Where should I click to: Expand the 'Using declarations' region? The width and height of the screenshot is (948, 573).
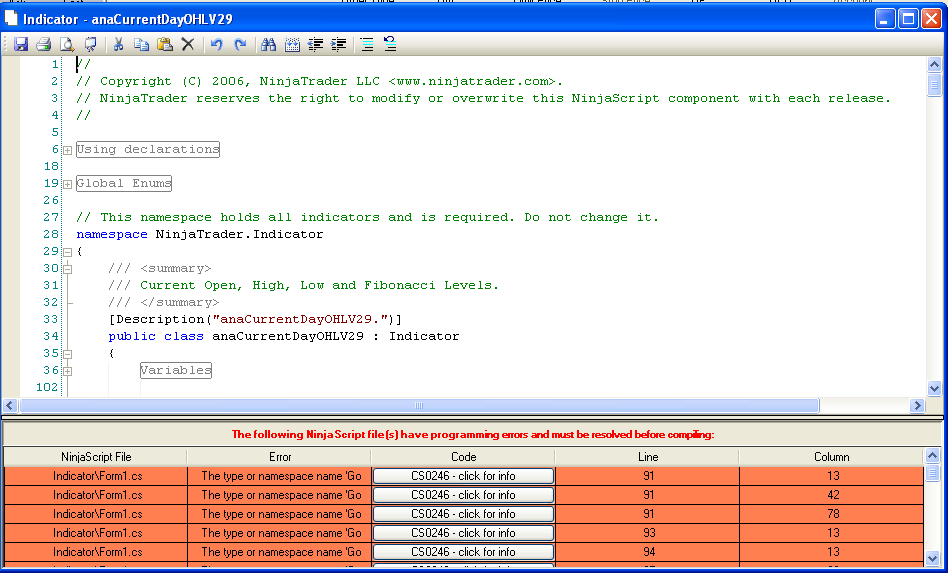[68, 150]
